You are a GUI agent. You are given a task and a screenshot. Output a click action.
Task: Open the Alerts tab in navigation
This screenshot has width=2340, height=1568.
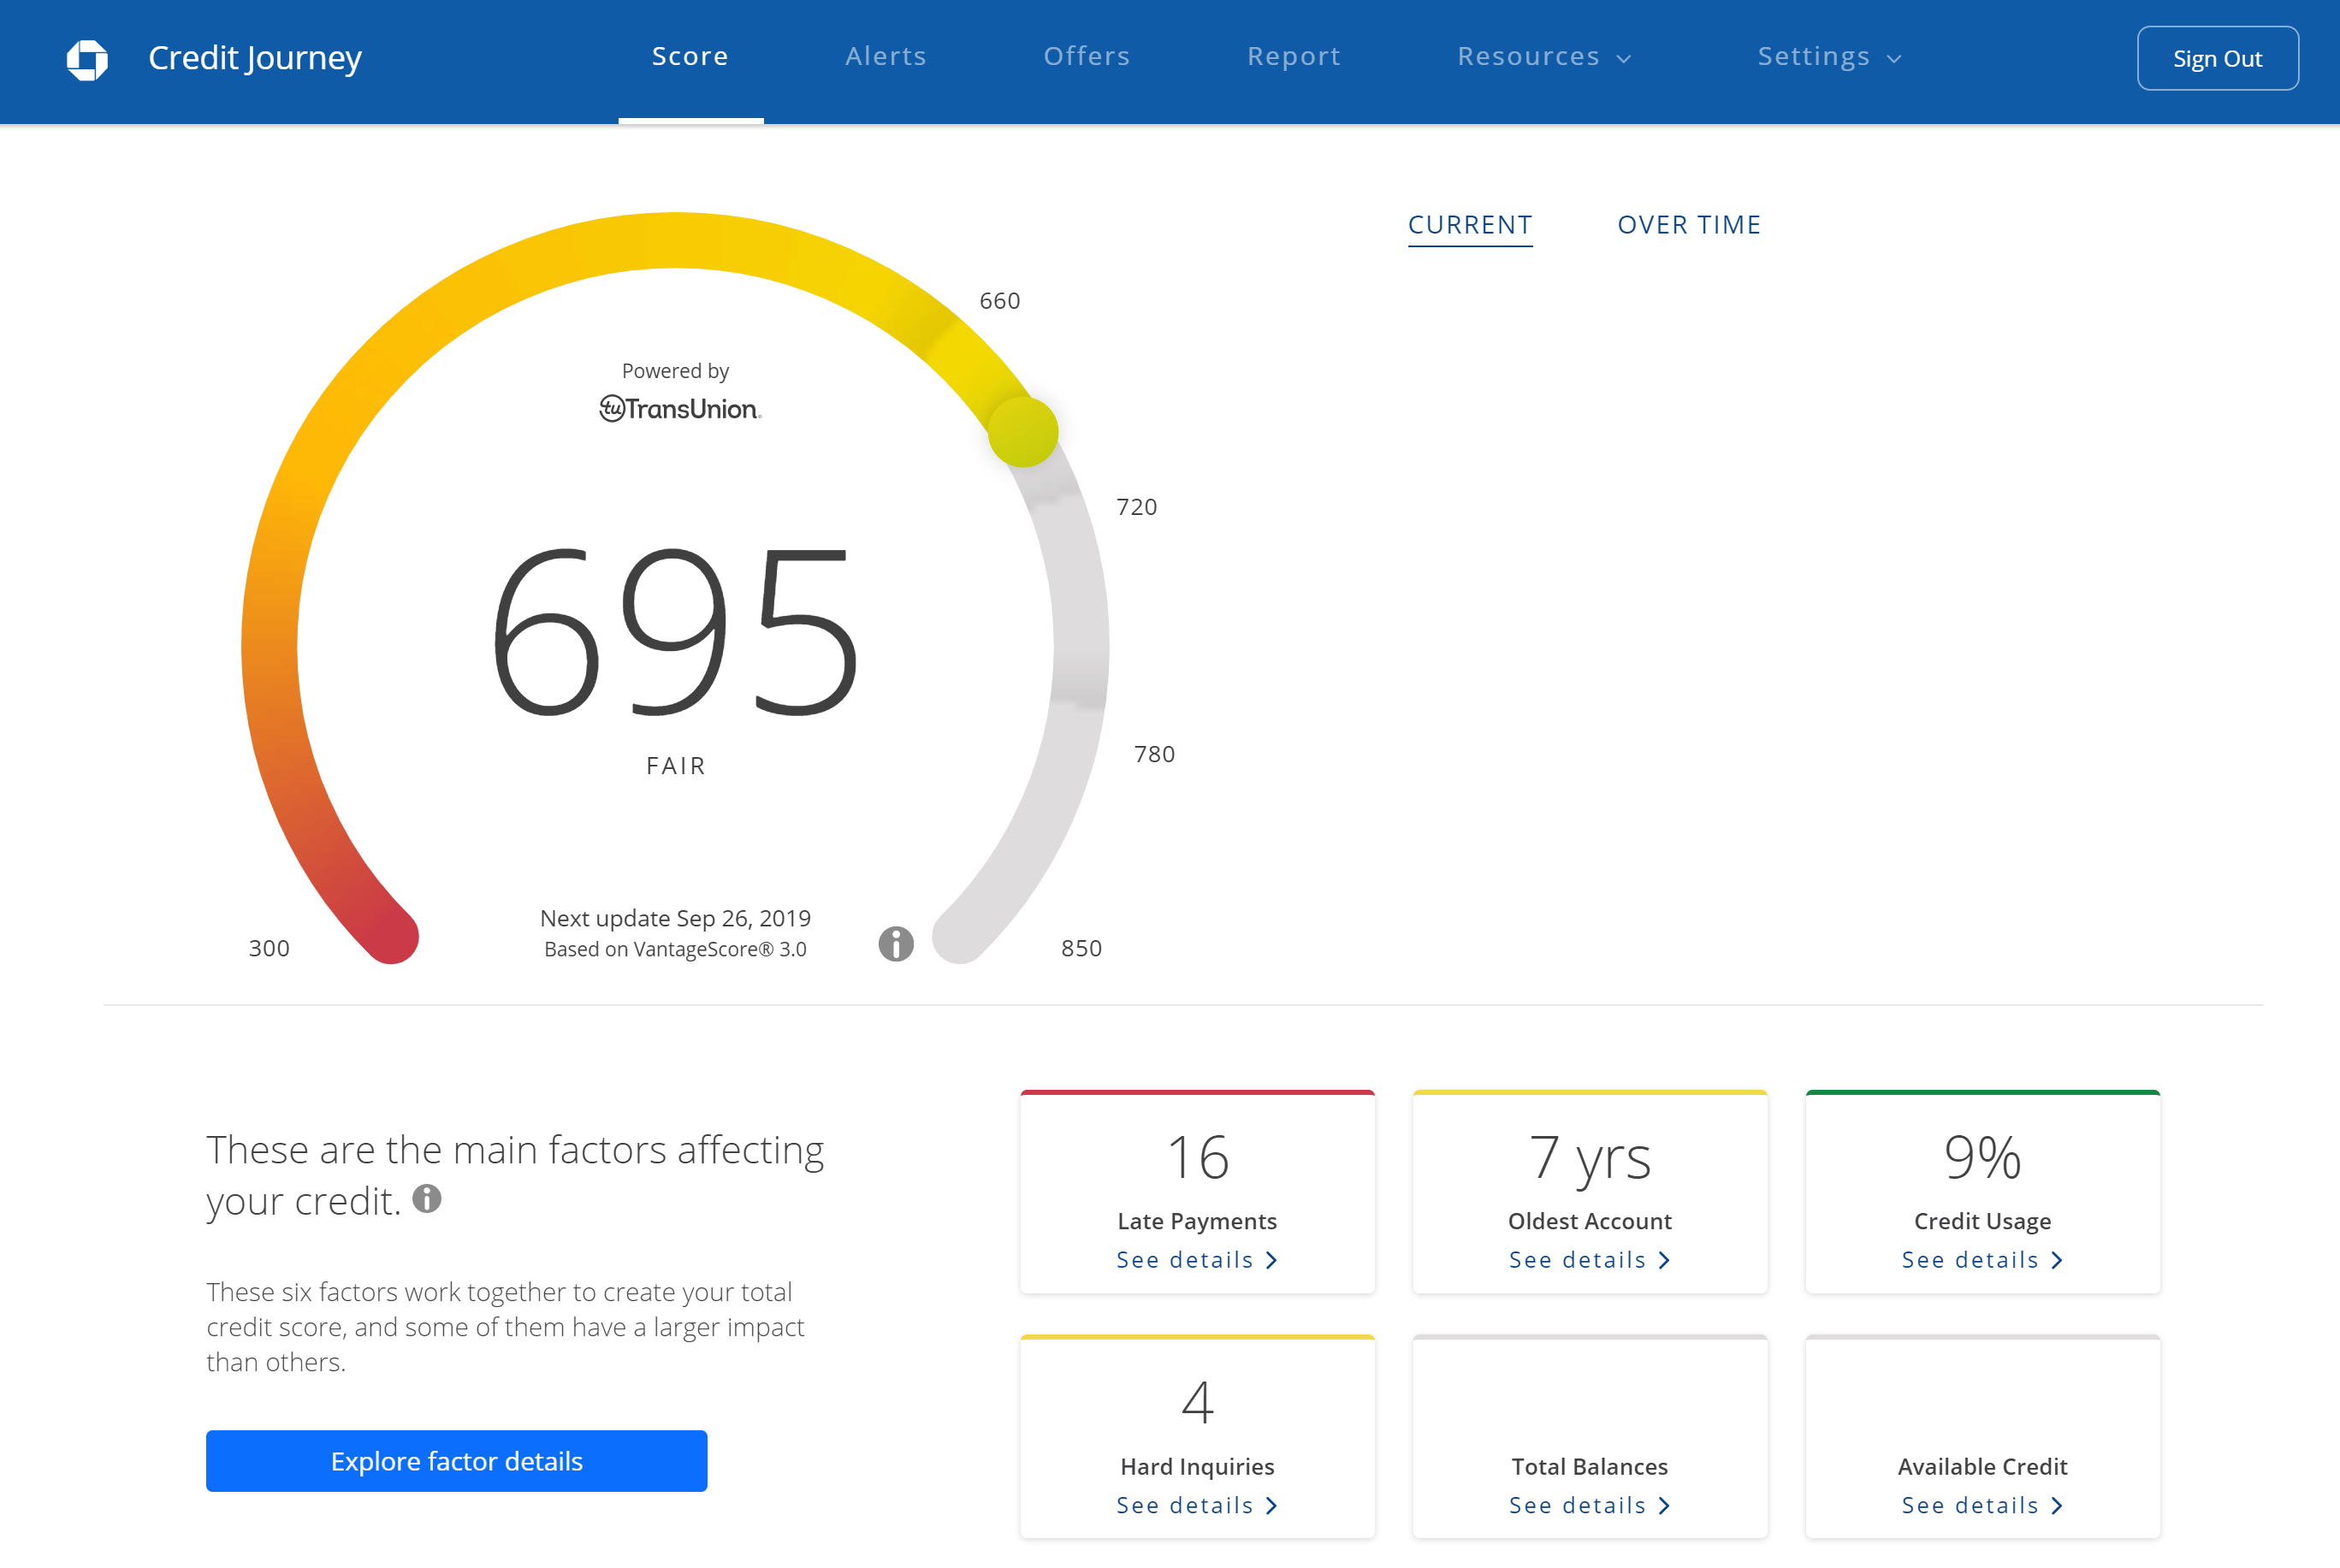[886, 57]
